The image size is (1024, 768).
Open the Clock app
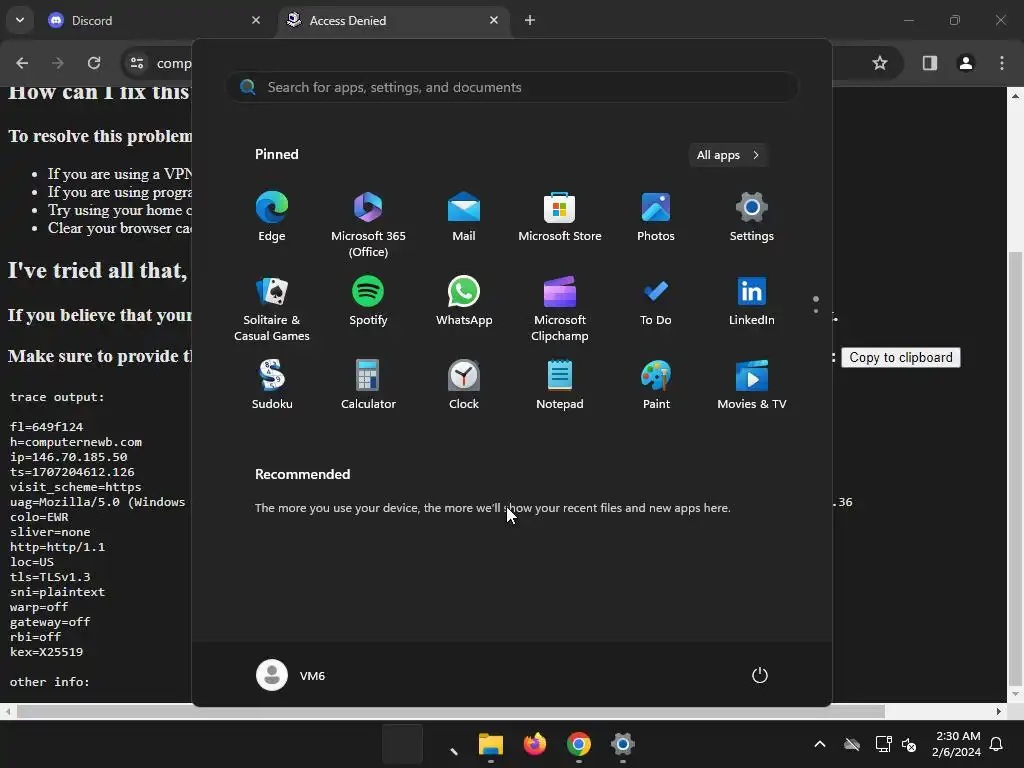(464, 386)
